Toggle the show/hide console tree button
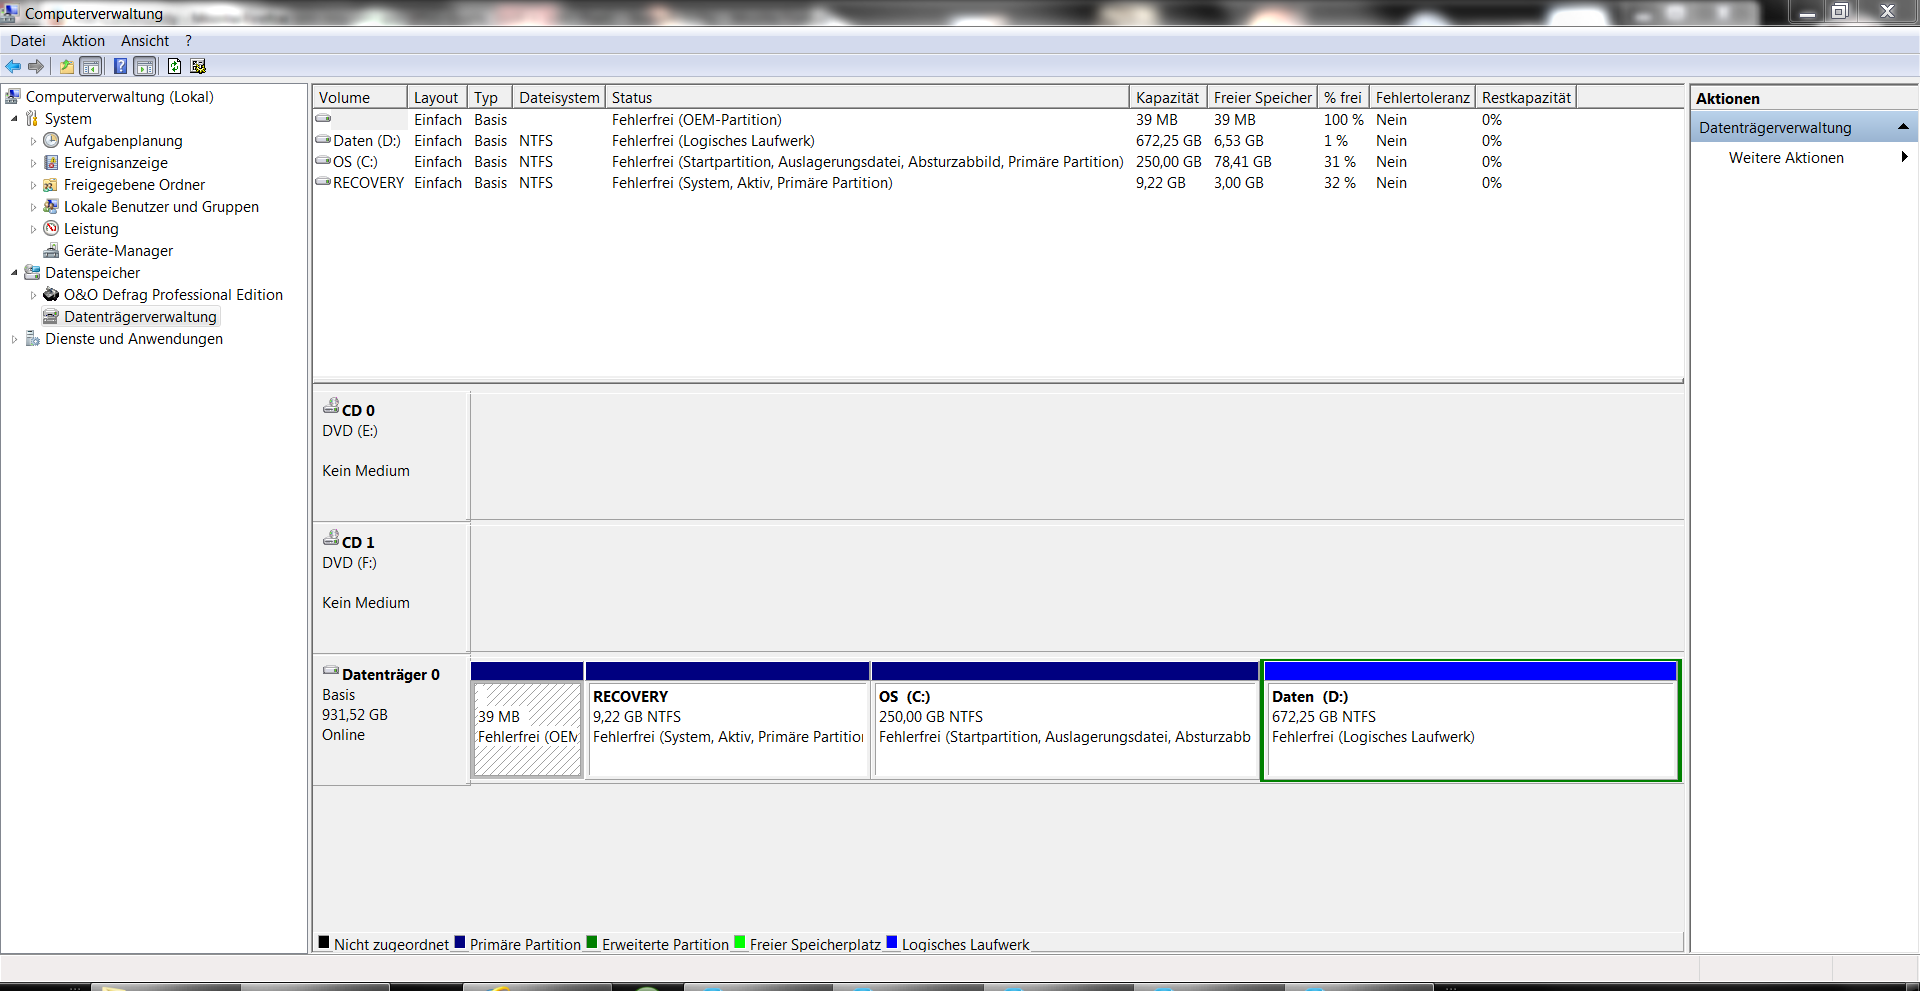 pyautogui.click(x=91, y=66)
